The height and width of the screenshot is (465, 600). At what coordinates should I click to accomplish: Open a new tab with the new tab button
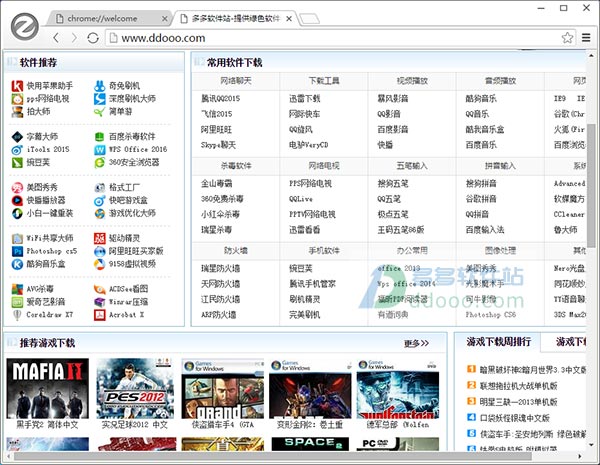point(309,18)
